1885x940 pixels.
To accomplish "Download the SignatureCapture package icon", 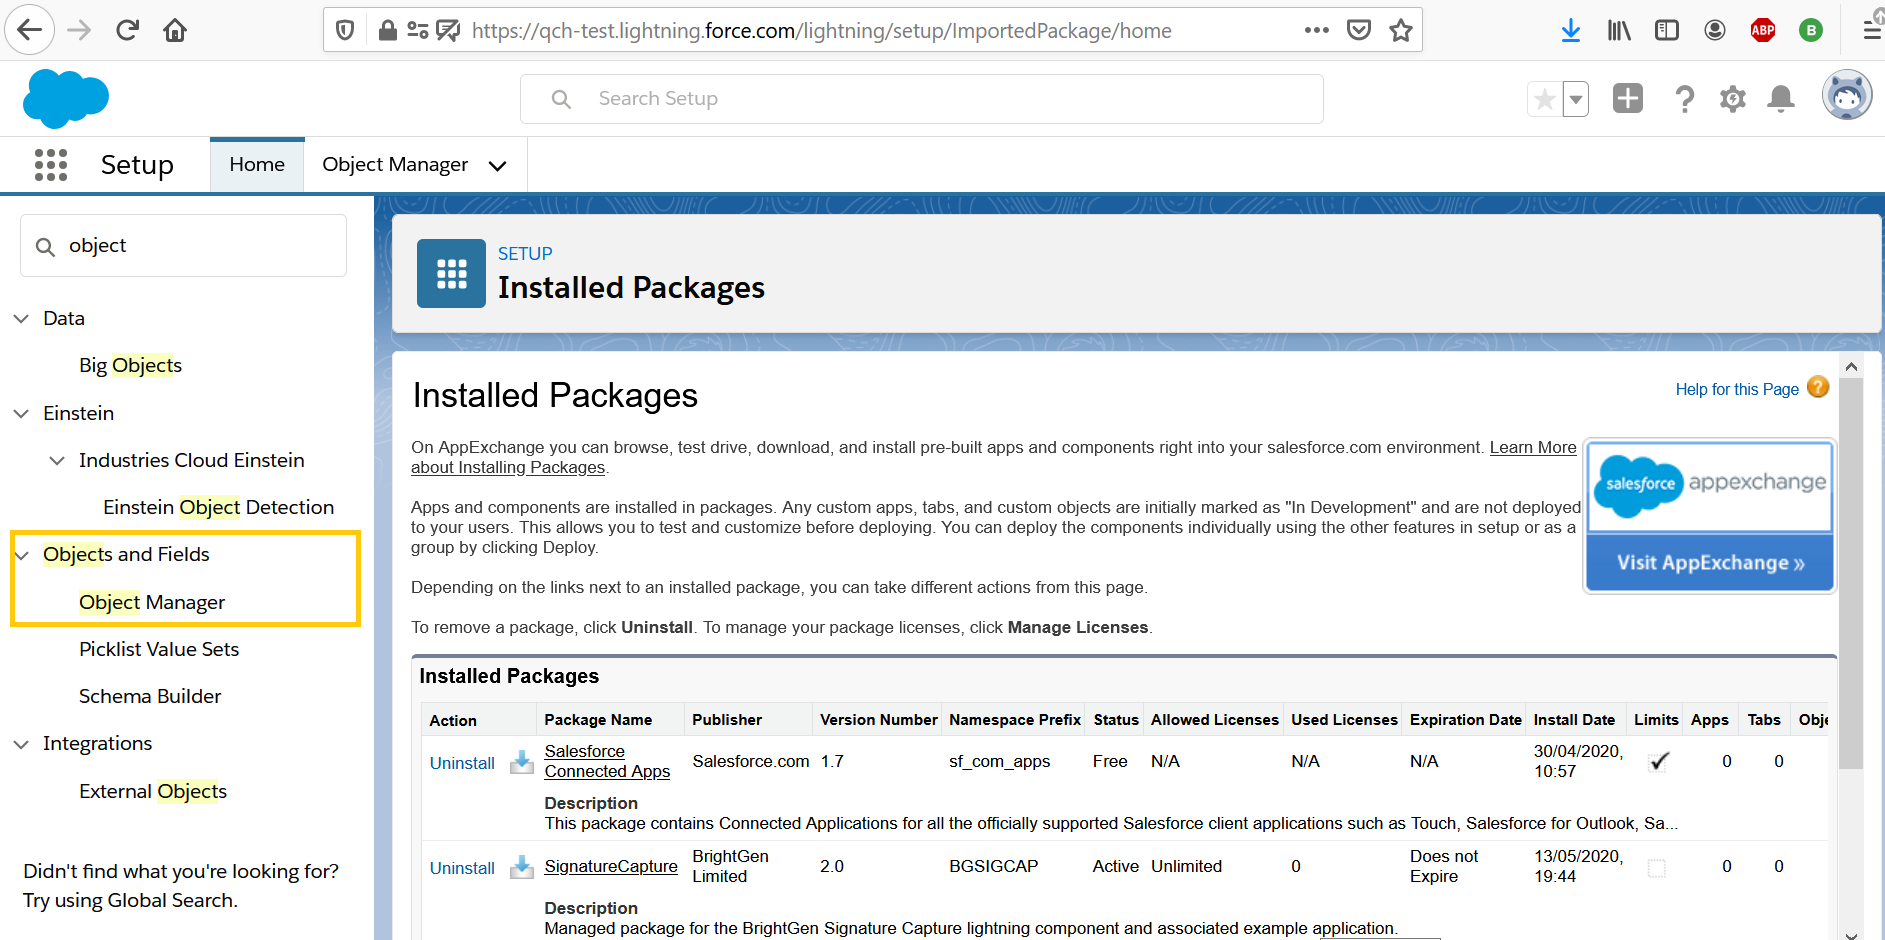I will (521, 867).
